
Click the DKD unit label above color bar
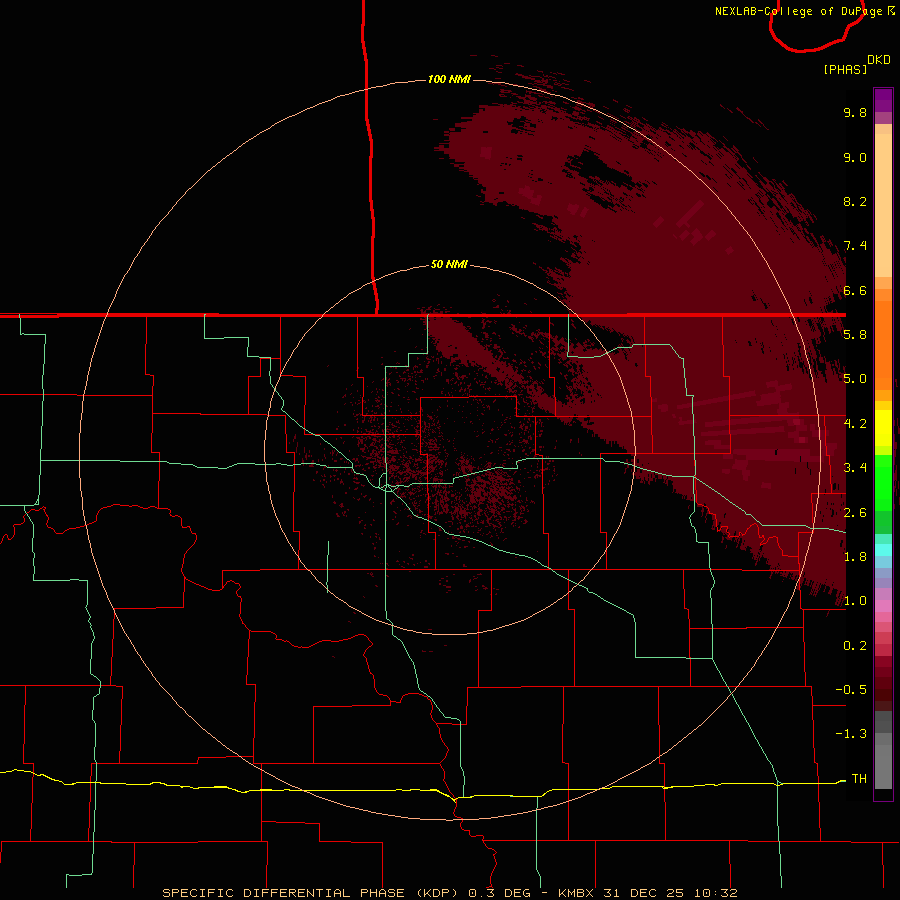878,60
